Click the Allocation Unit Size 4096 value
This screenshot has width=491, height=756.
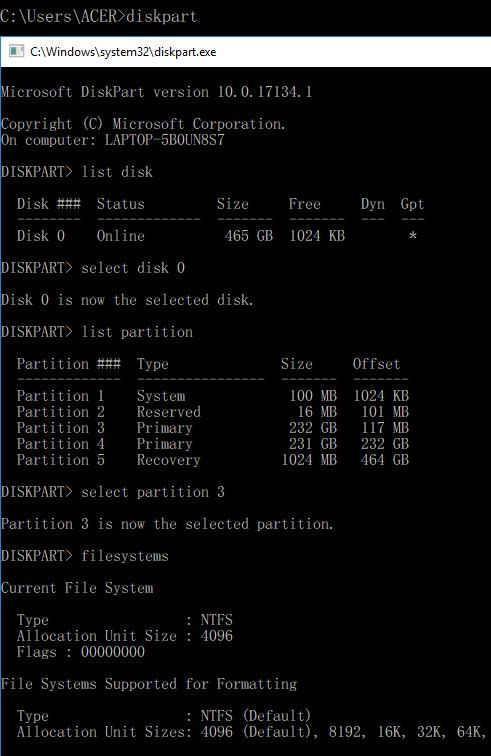pyautogui.click(x=217, y=636)
